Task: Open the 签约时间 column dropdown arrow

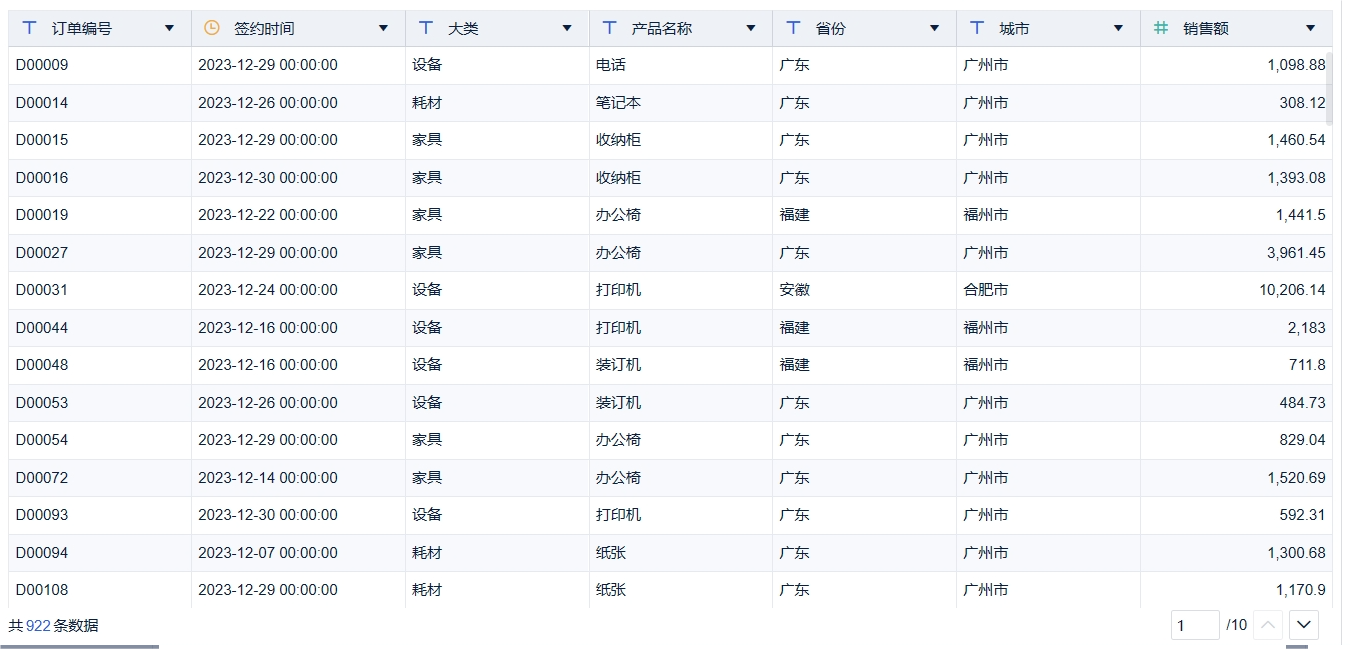Action: click(383, 29)
